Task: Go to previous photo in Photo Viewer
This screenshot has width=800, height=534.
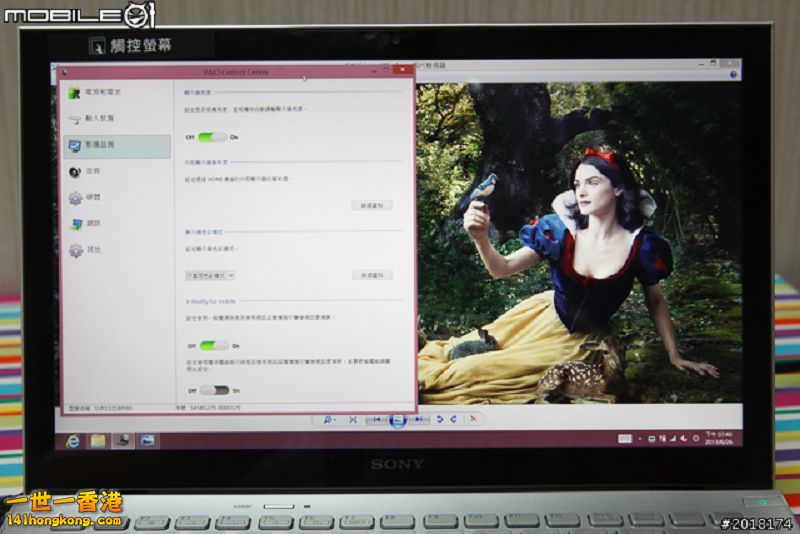Action: tap(377, 419)
